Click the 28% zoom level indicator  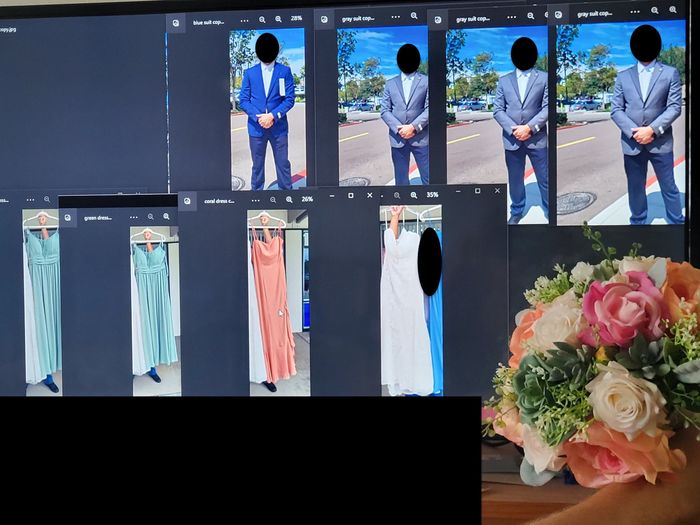coord(296,19)
